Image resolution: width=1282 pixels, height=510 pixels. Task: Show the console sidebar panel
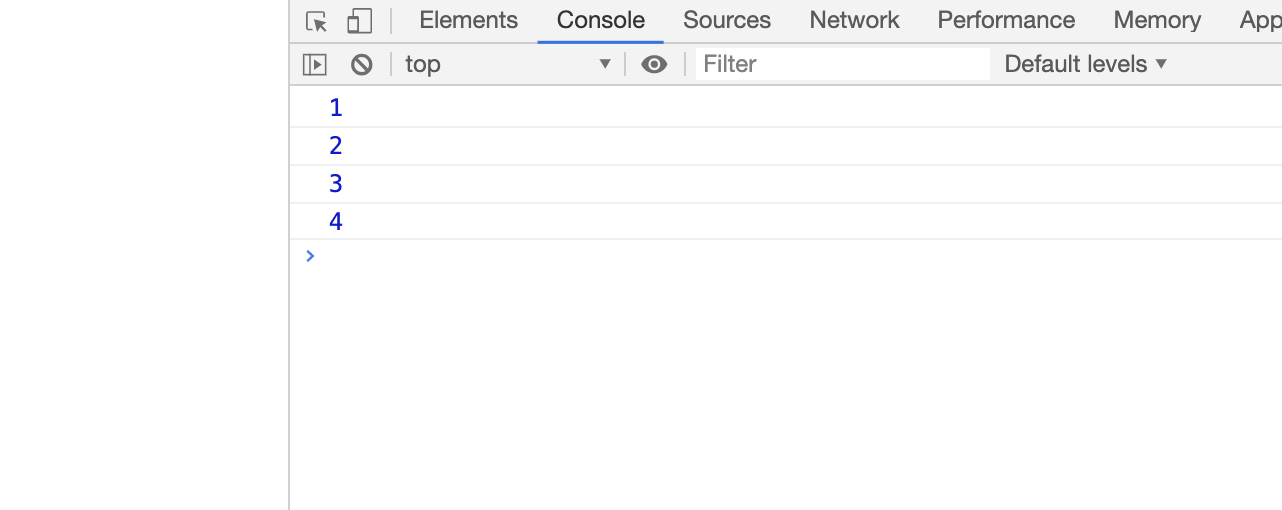tap(315, 65)
